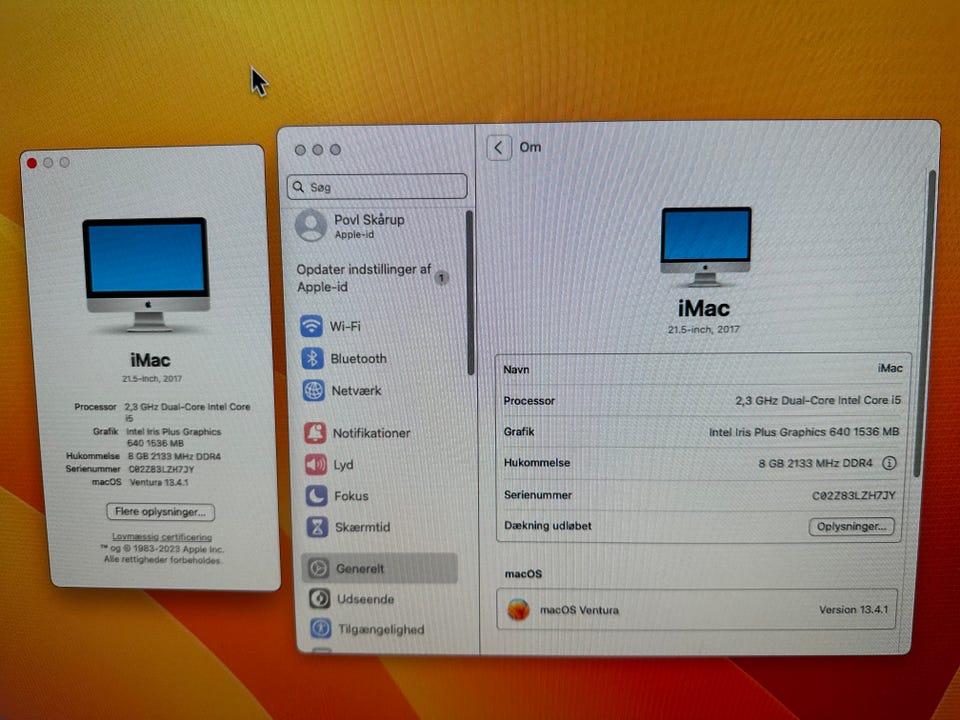
Task: Click the Povl Skårup profile avatar
Action: pyautogui.click(x=311, y=225)
